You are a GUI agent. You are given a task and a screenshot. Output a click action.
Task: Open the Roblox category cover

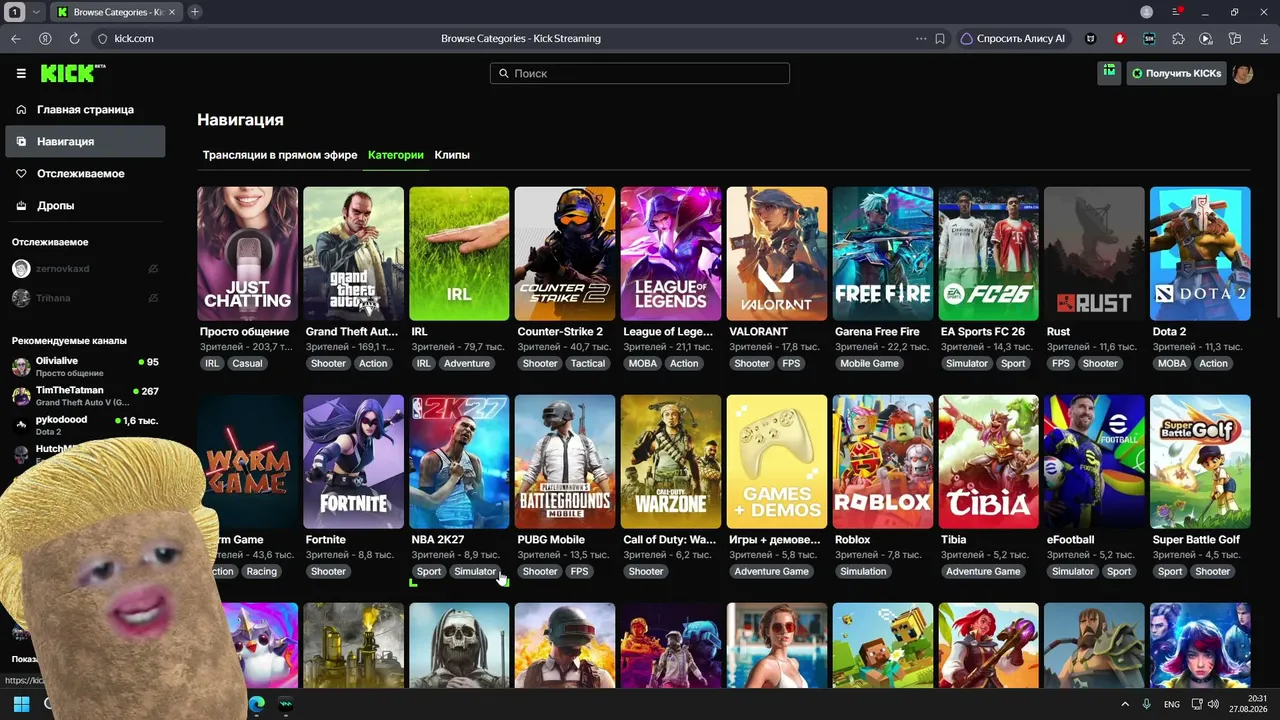(x=883, y=462)
